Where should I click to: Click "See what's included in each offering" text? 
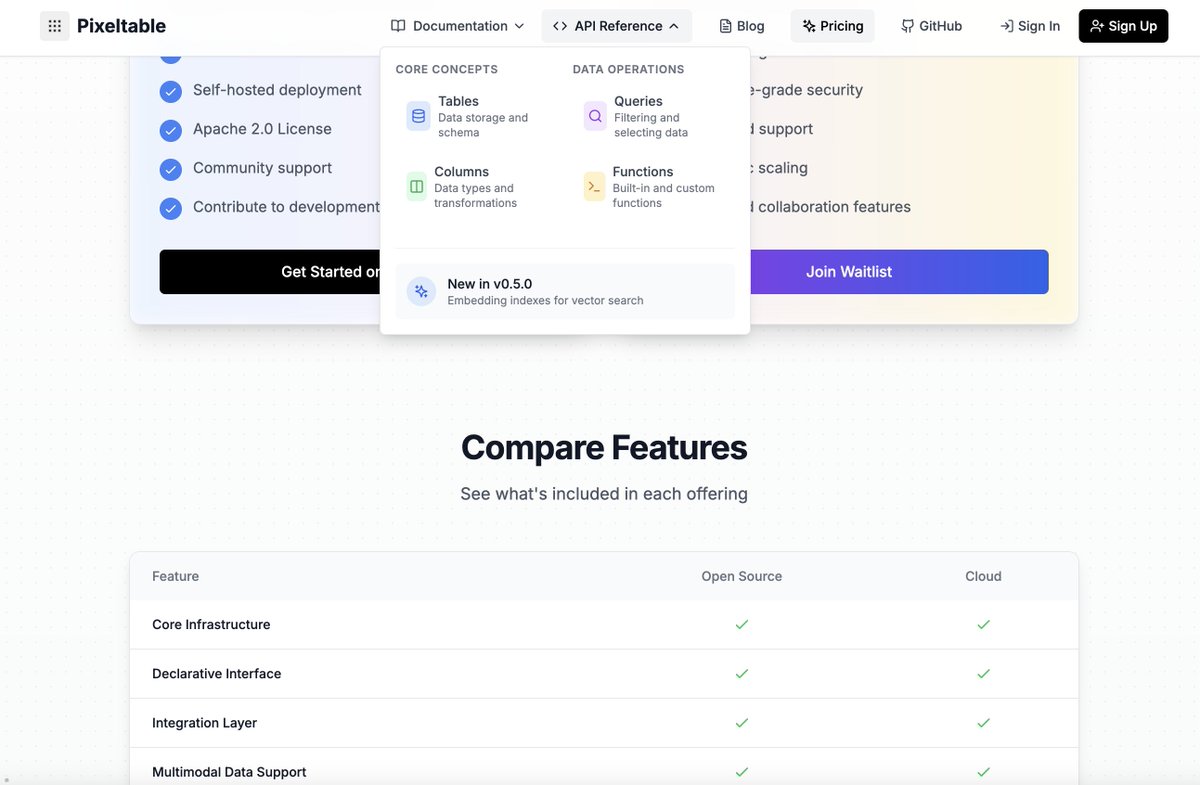pyautogui.click(x=604, y=494)
